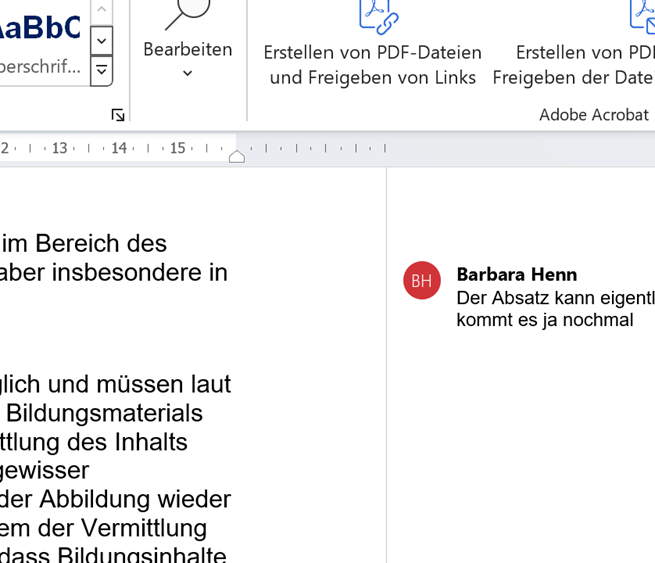The height and width of the screenshot is (563, 655).
Task: Click document text "glich und müssen laut"
Action: coord(115,384)
